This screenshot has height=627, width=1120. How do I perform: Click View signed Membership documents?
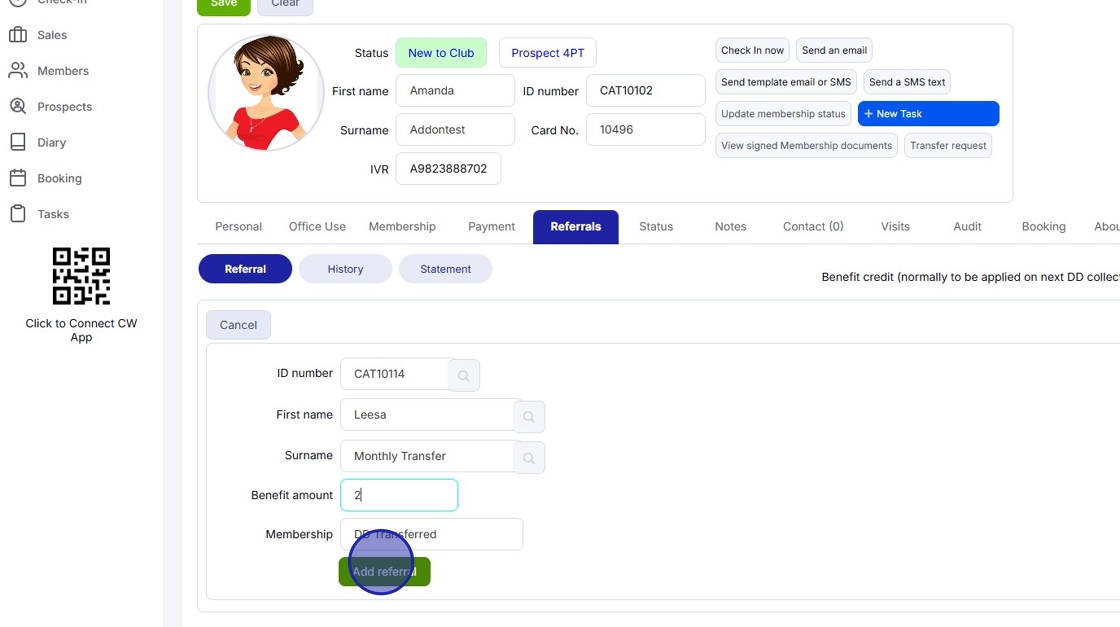[806, 146]
